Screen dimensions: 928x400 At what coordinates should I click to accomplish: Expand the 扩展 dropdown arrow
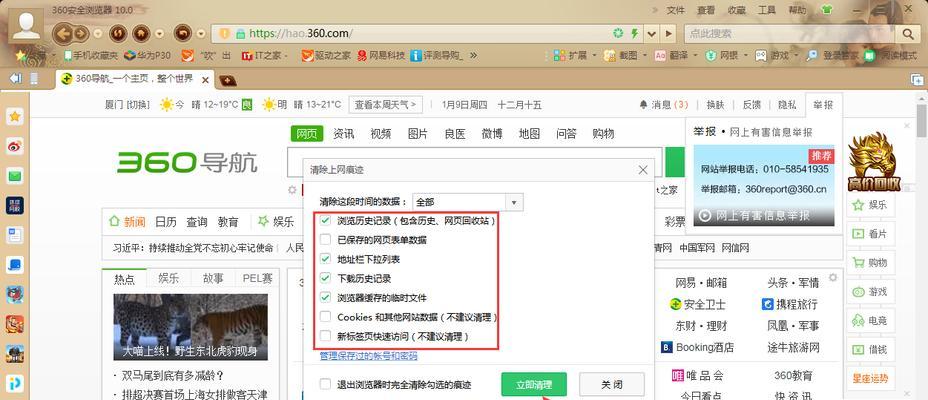click(594, 55)
